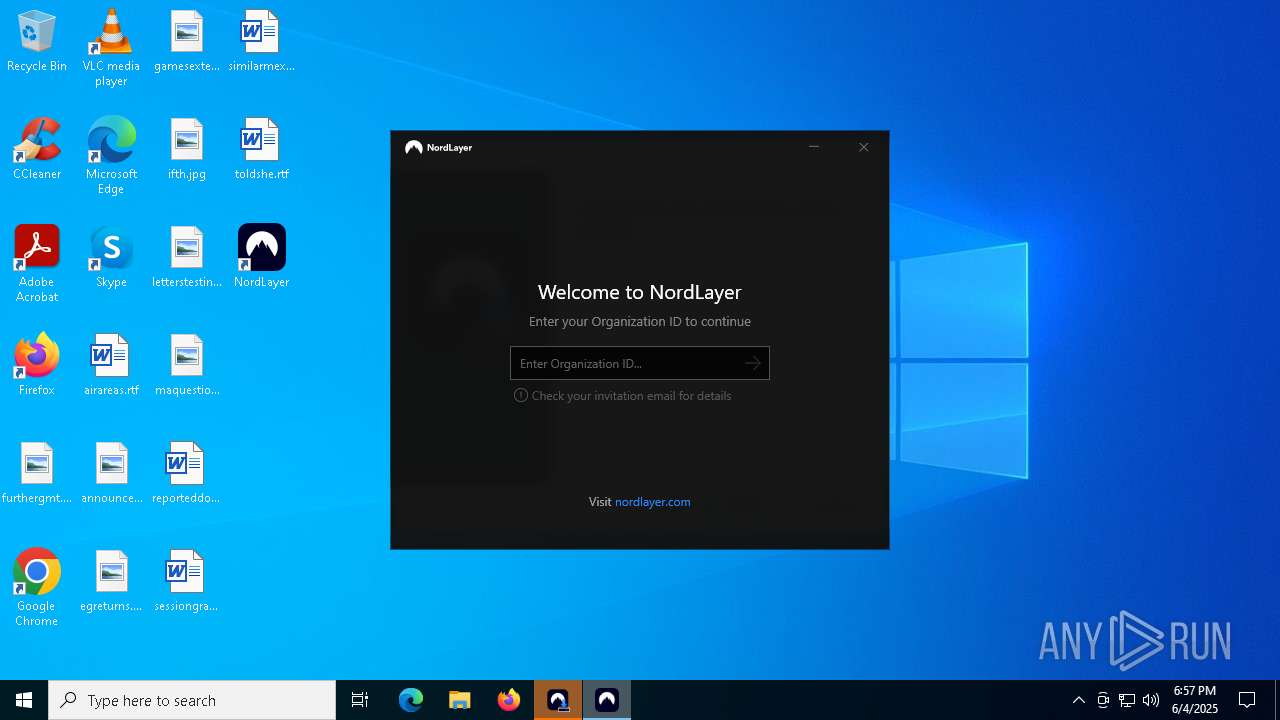Select the sessiongra Word document
Screen dimensions: 1280x720
186,582
